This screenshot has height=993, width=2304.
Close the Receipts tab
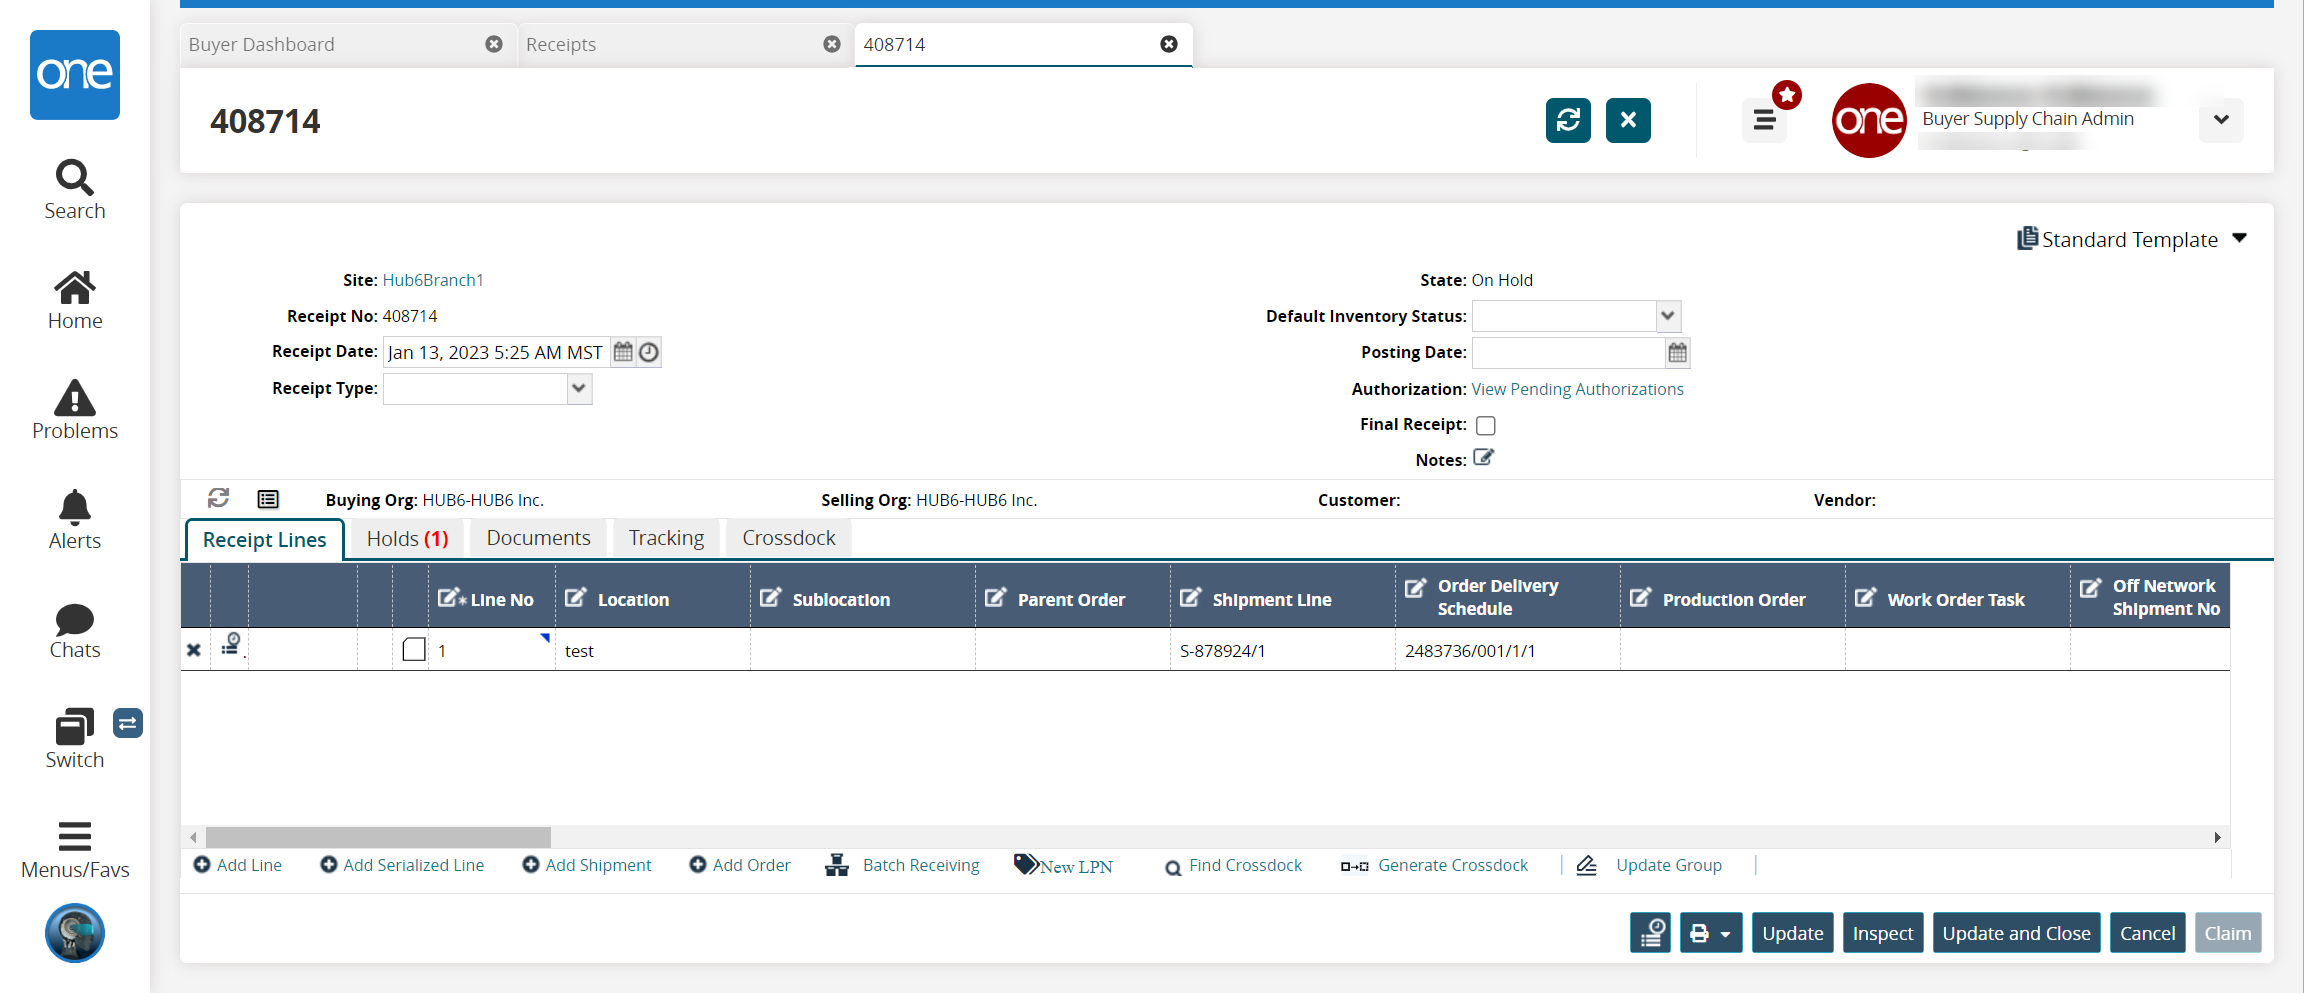(832, 44)
